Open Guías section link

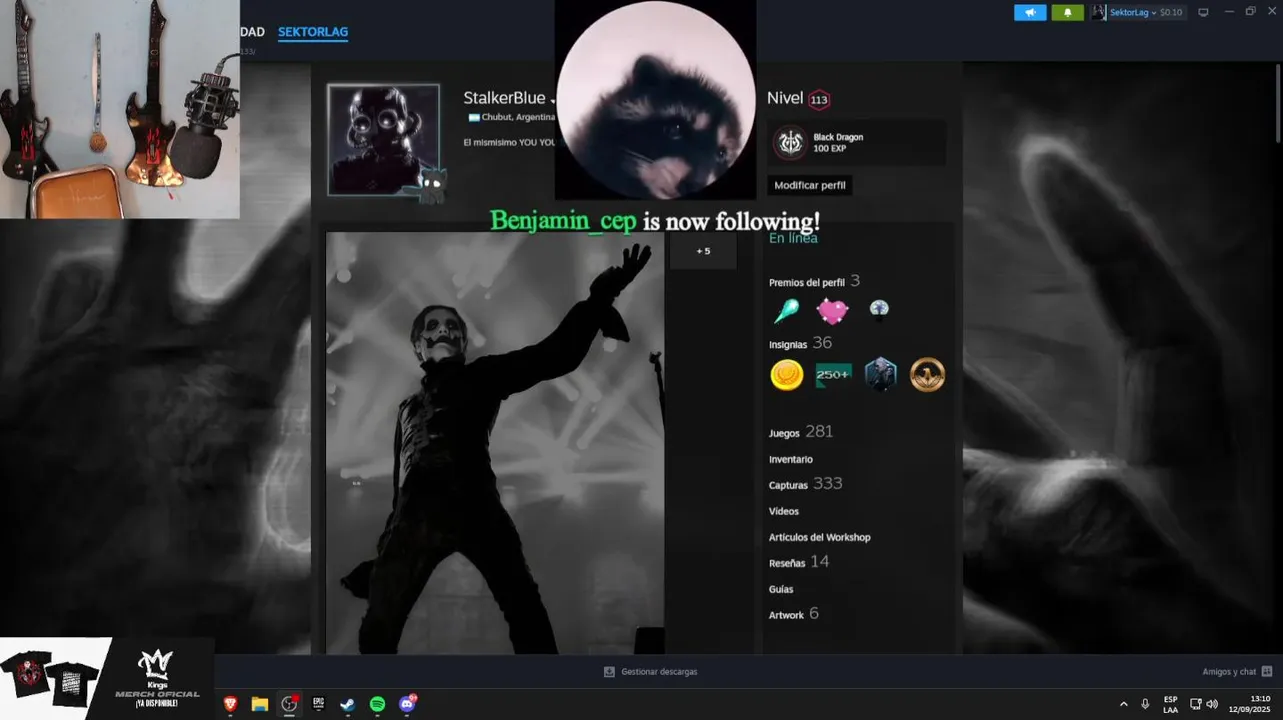pyautogui.click(x=781, y=589)
